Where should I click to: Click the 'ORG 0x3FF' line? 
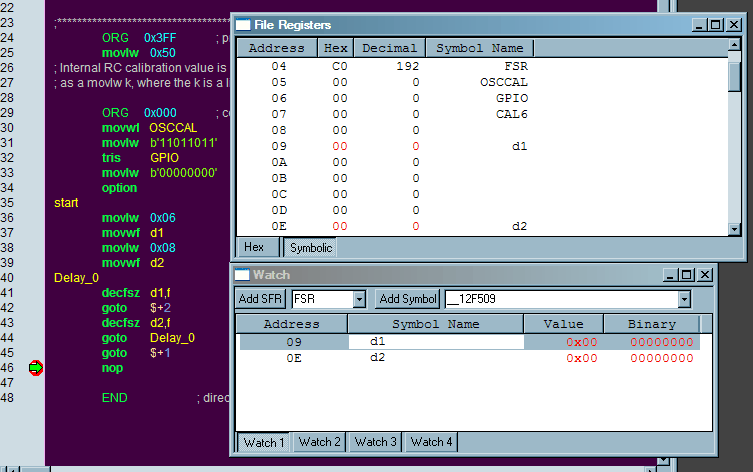click(x=139, y=37)
